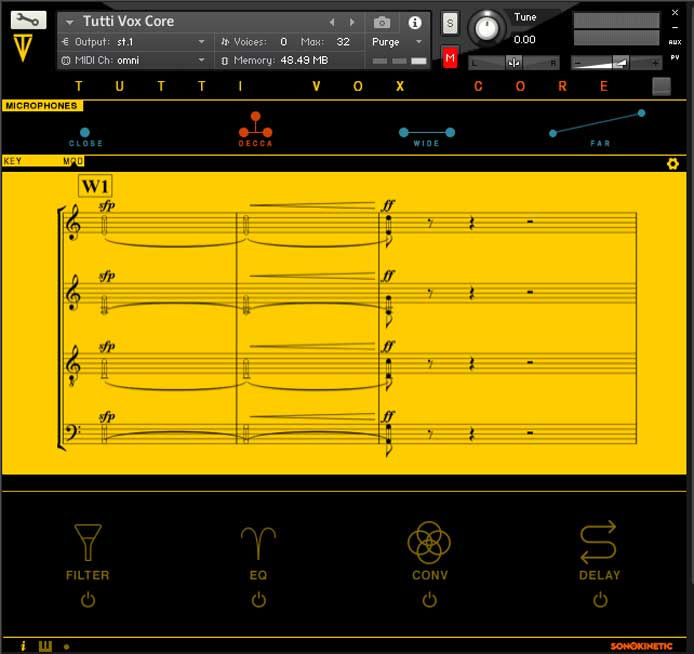Select the Wide microphone position
This screenshot has width=694, height=654.
coord(427,137)
